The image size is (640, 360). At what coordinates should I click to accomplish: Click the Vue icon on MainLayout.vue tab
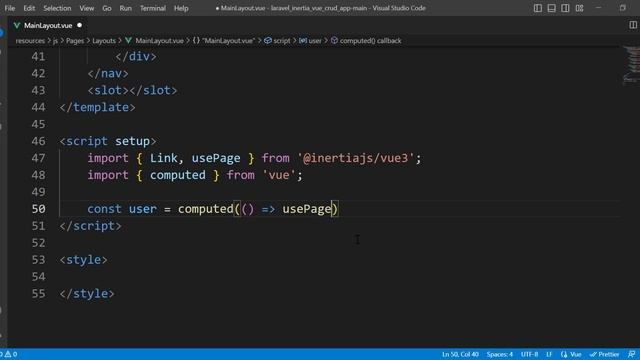click(x=17, y=25)
